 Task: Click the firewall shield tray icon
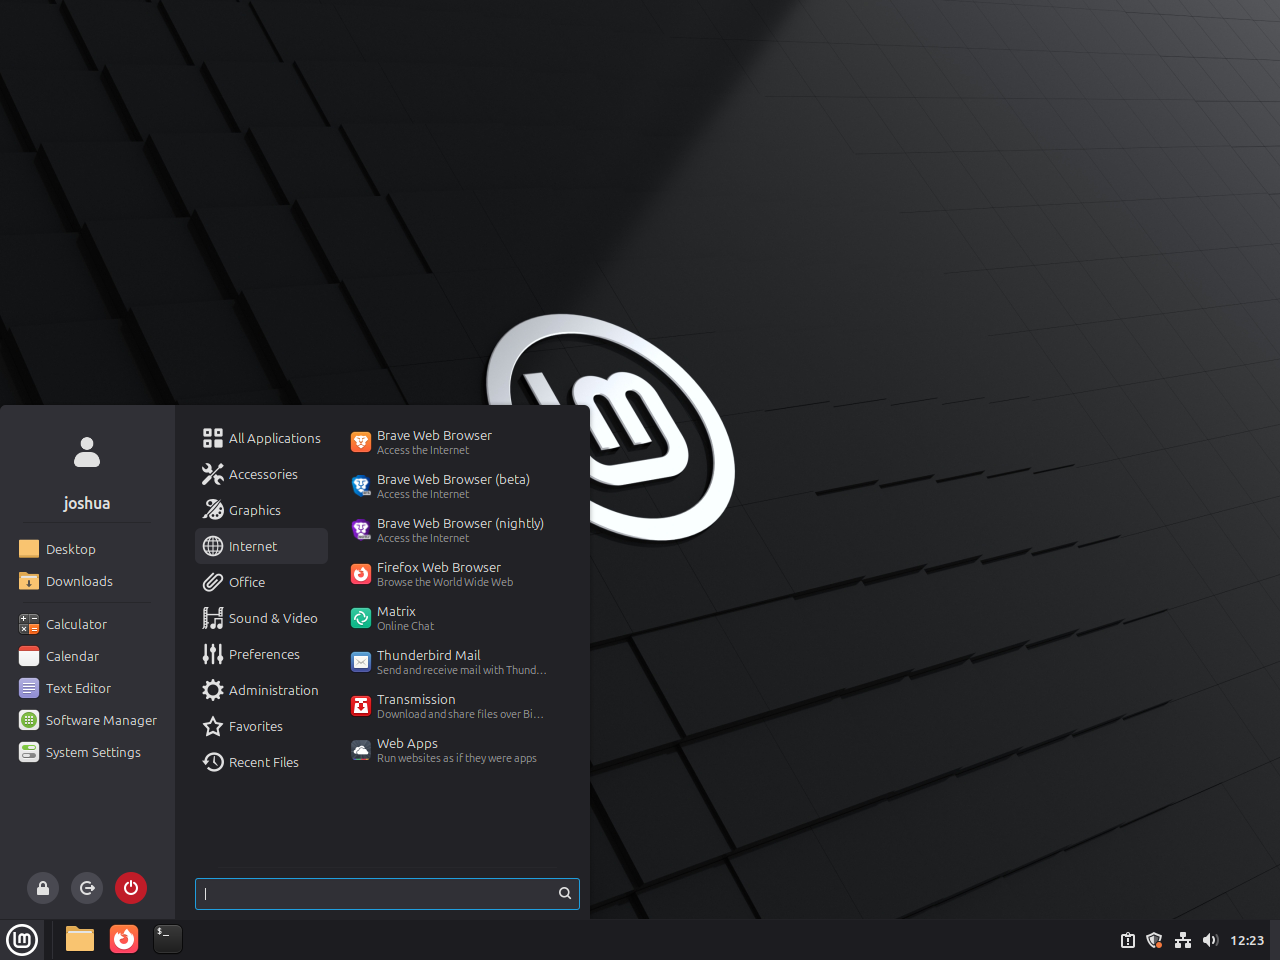tap(1154, 940)
